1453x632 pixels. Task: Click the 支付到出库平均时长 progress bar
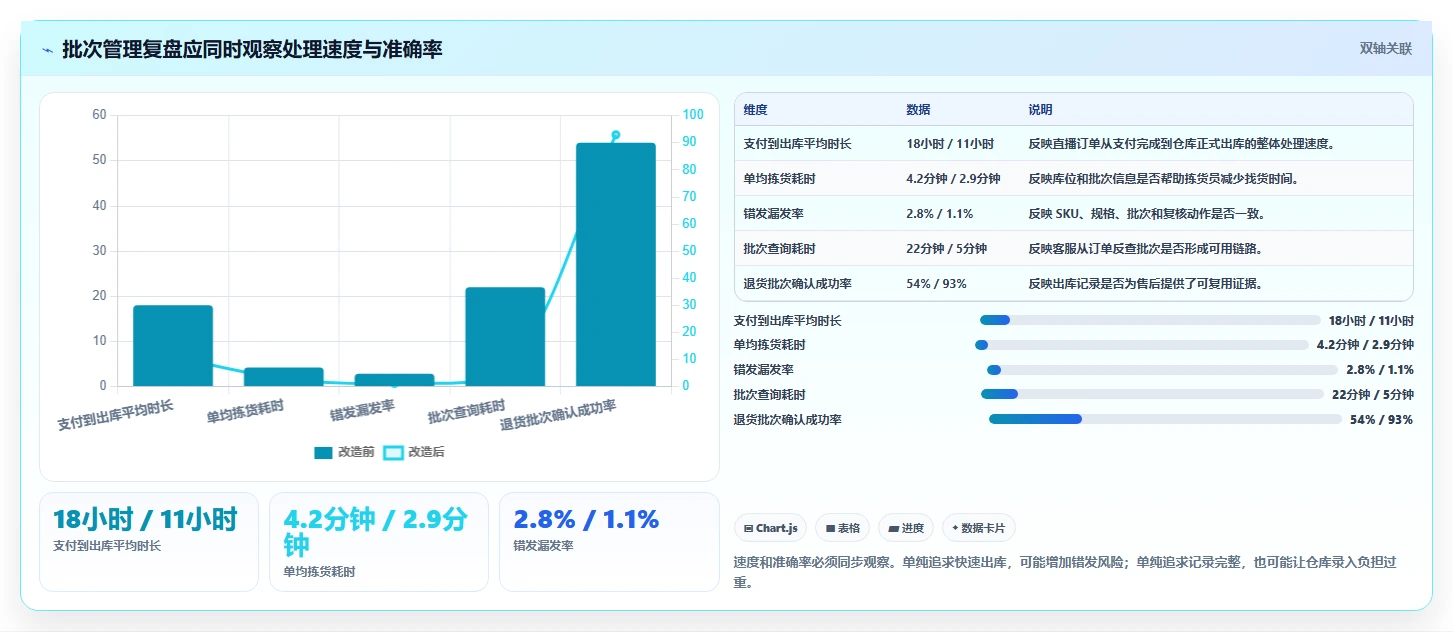[x=1150, y=320]
